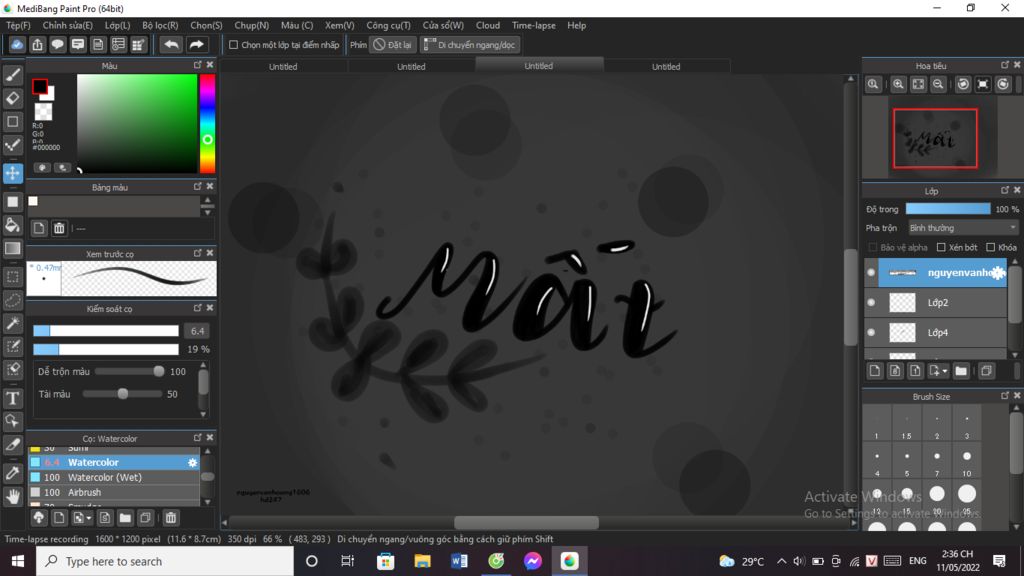Click Di chuyển ngang/dọc button
Image resolution: width=1024 pixels, height=576 pixels.
(470, 45)
